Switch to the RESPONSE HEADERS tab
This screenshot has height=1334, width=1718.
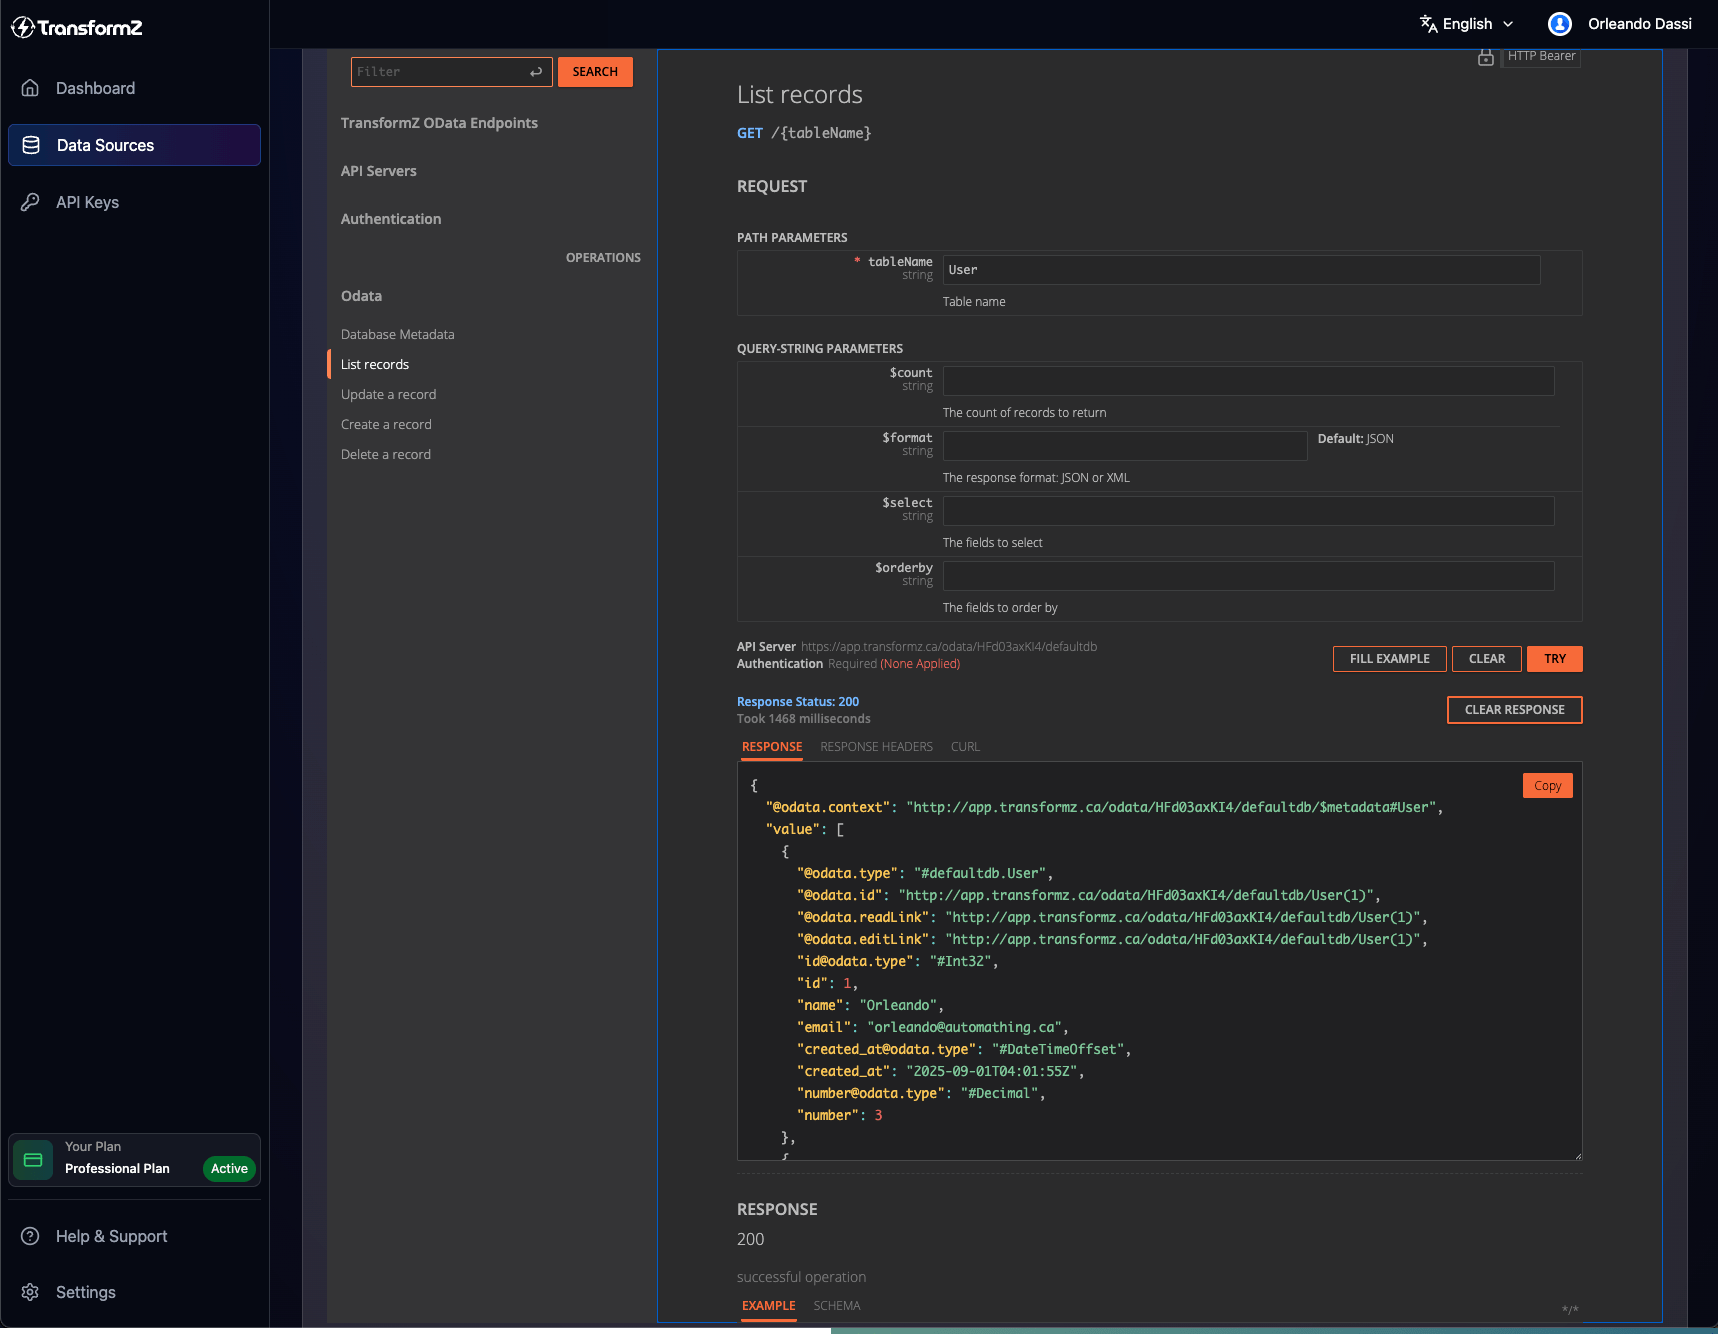click(876, 746)
